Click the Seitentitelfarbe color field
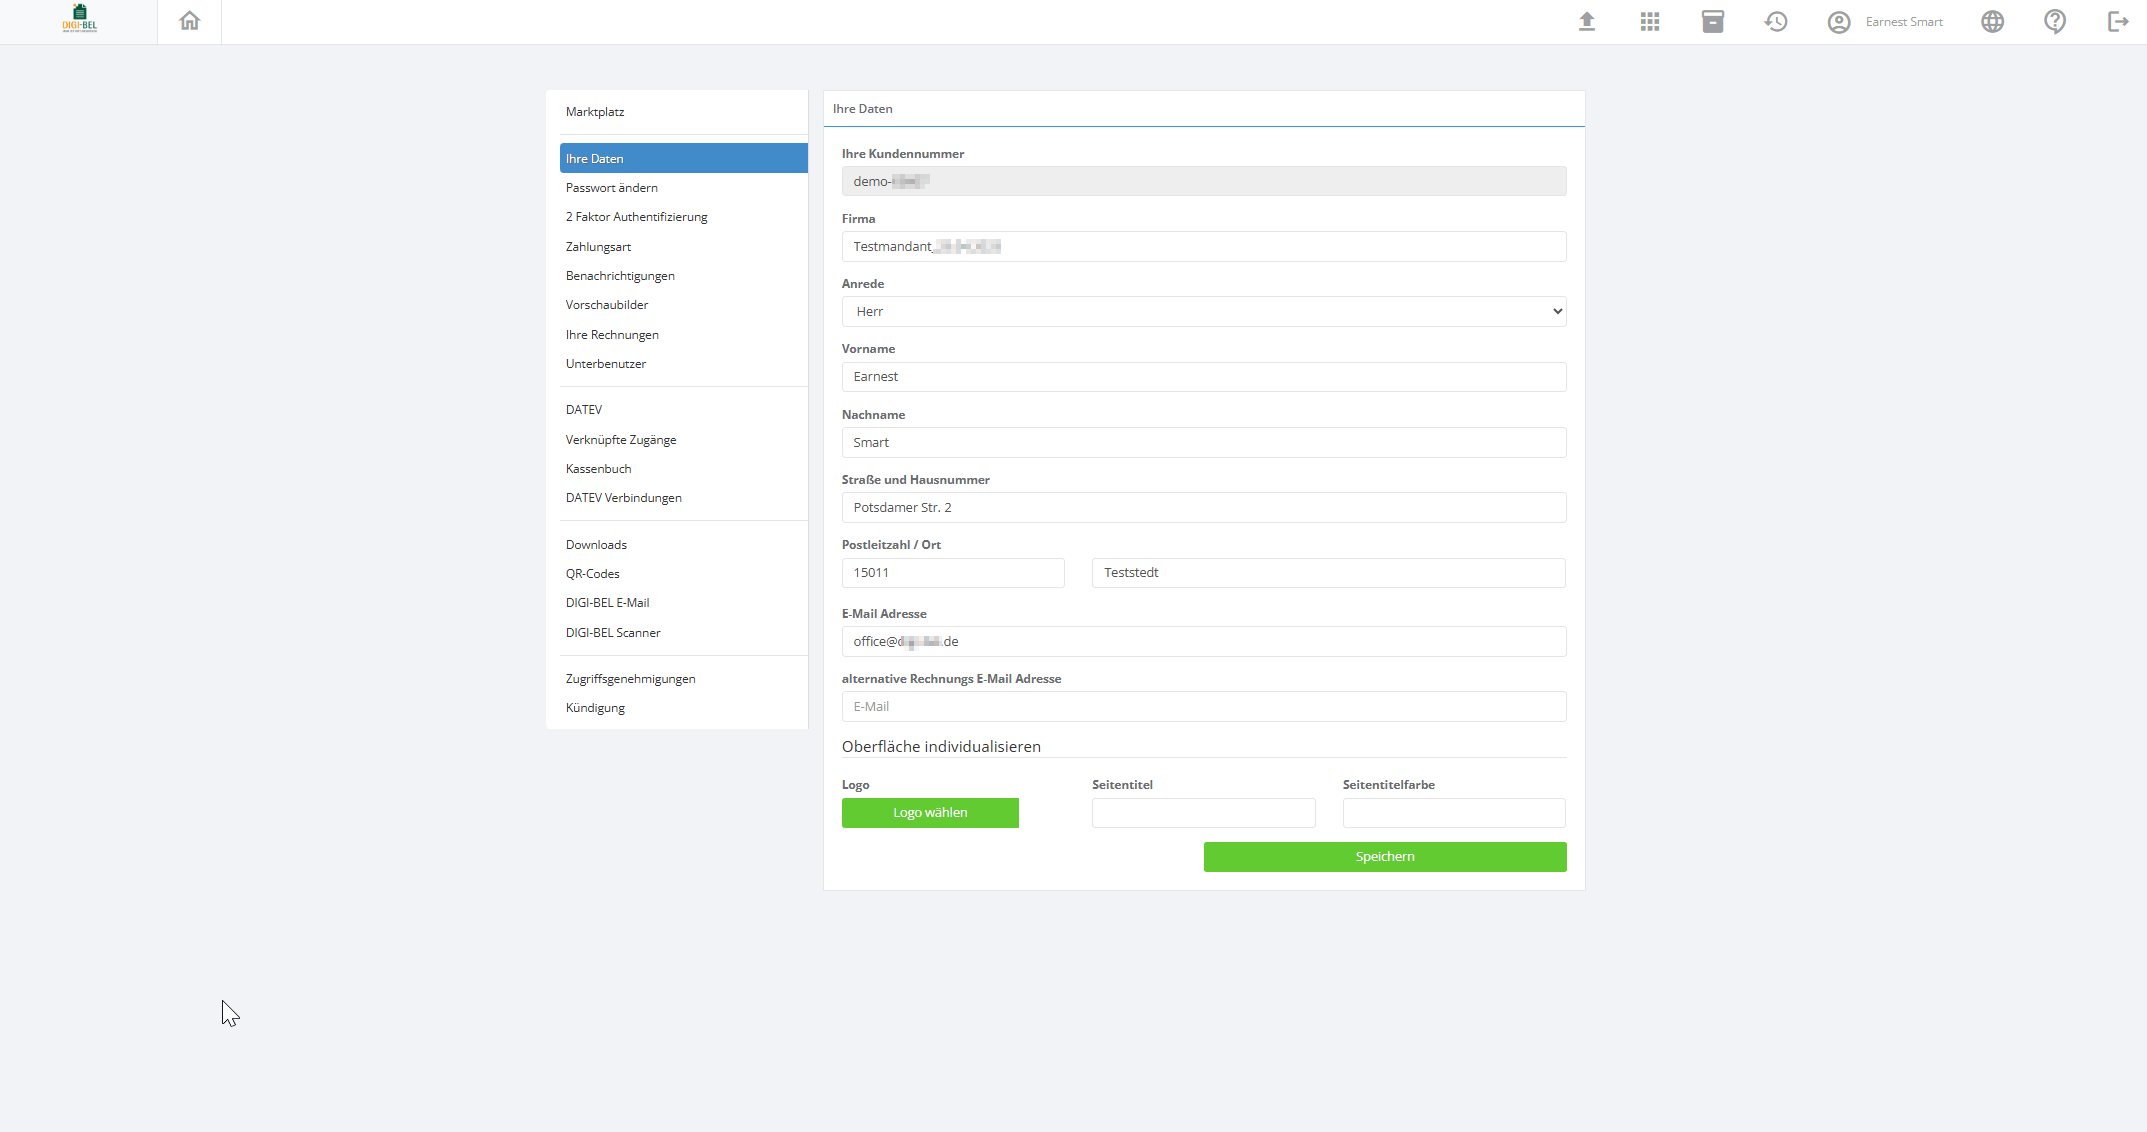 [1453, 813]
